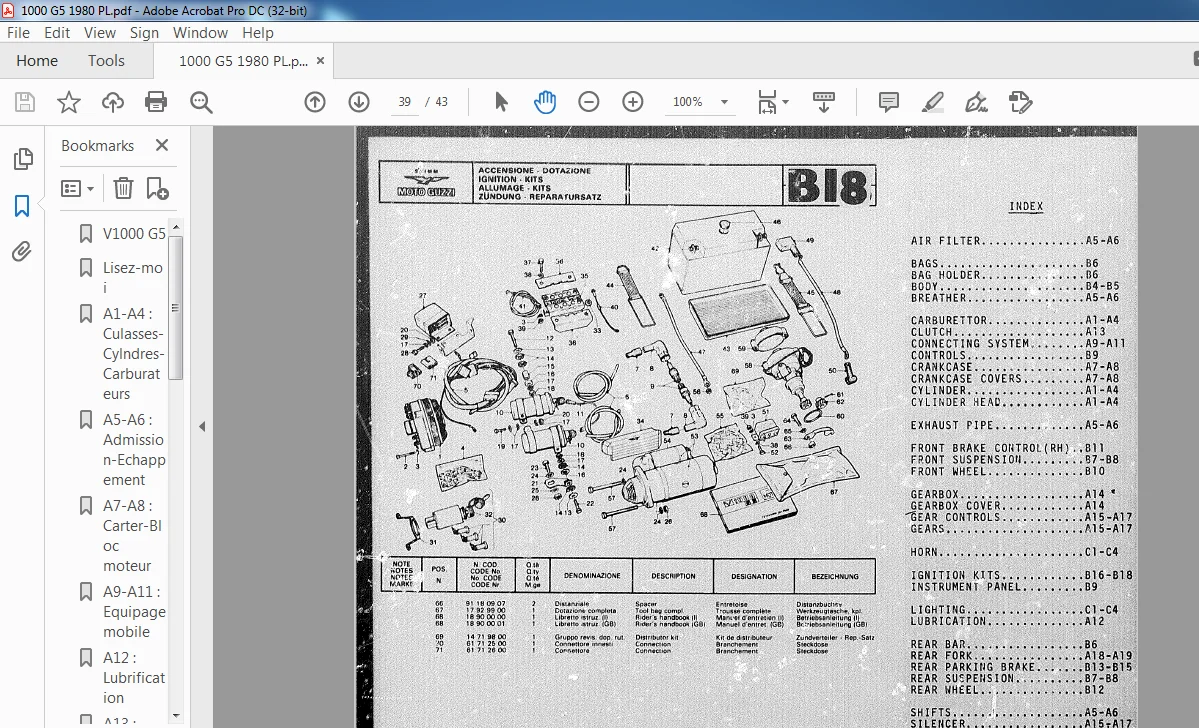Open the Window menu
The image size is (1199, 728).
click(x=200, y=33)
